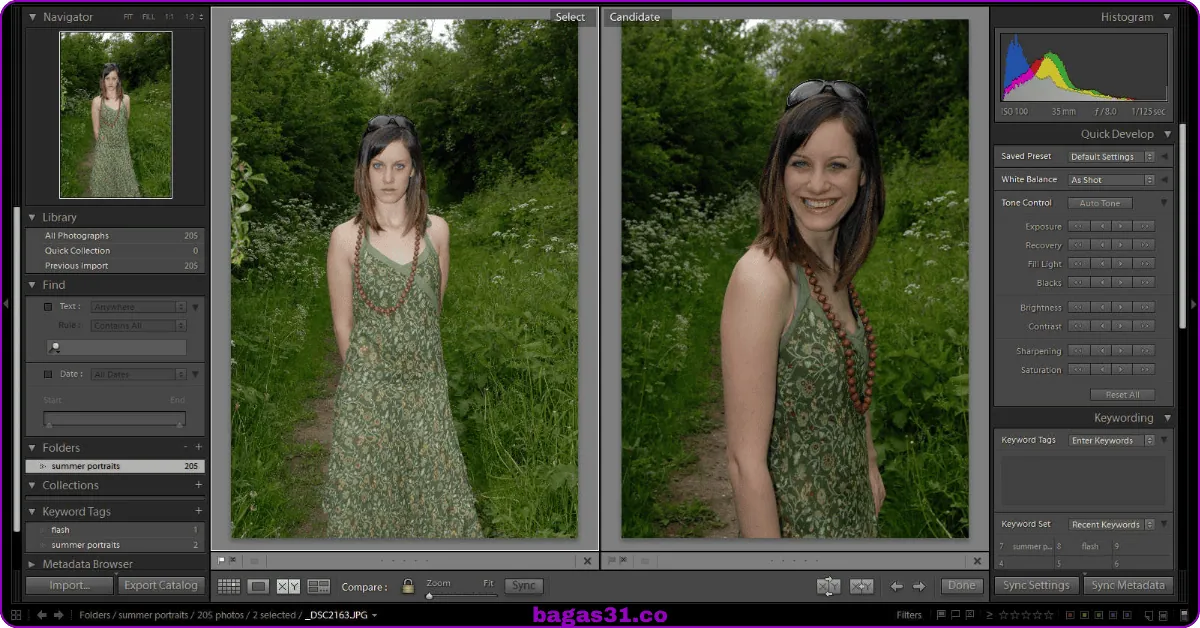This screenshot has width=1200, height=628.
Task: Set flag on Candidate photo
Action: 611,561
